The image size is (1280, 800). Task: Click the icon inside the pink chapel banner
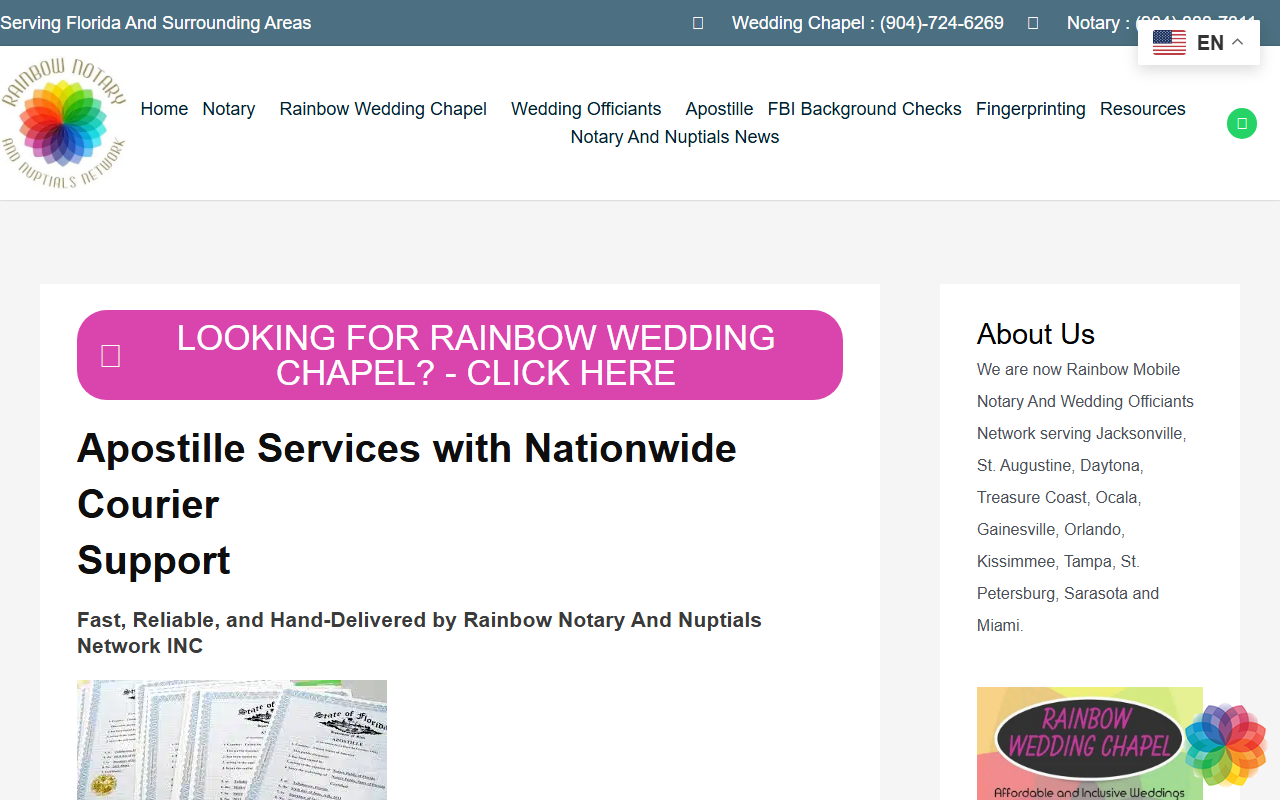(111, 355)
